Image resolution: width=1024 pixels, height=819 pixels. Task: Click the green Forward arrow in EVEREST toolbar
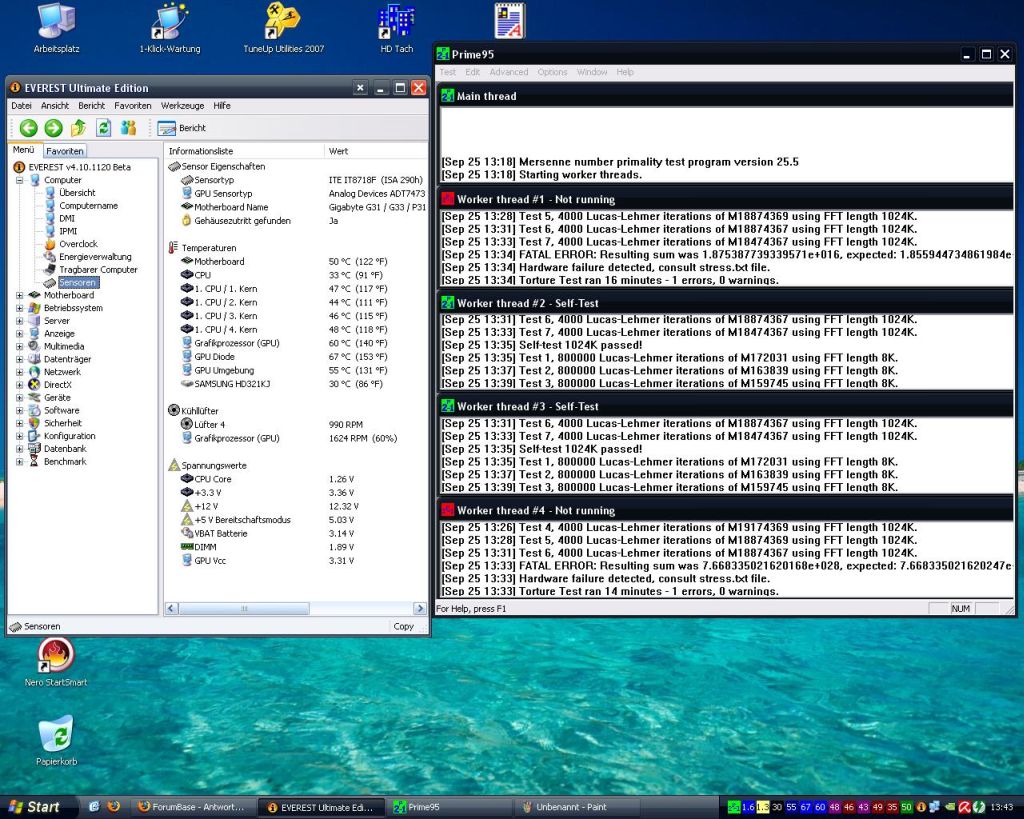tap(54, 128)
